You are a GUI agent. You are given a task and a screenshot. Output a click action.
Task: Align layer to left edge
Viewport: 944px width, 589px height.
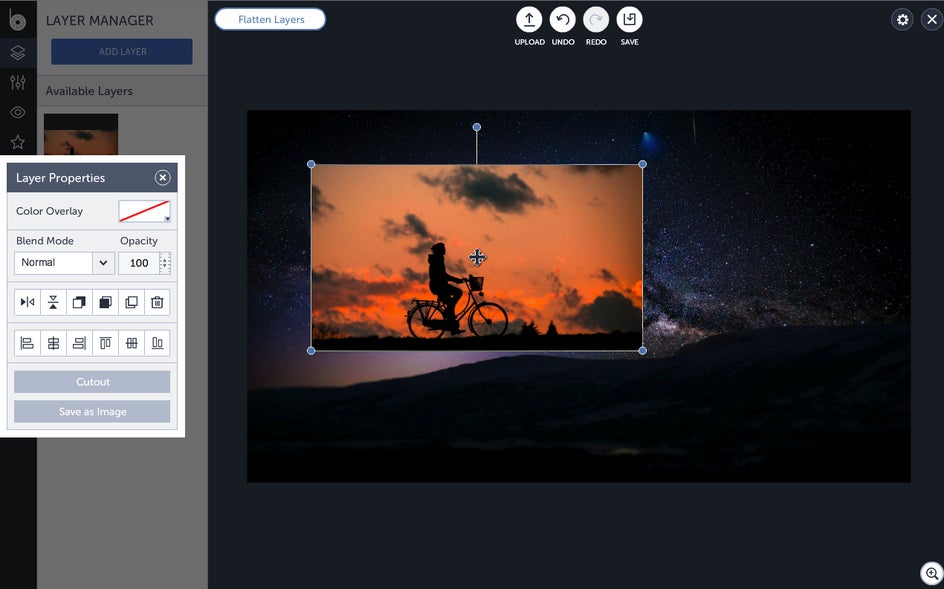(27, 343)
